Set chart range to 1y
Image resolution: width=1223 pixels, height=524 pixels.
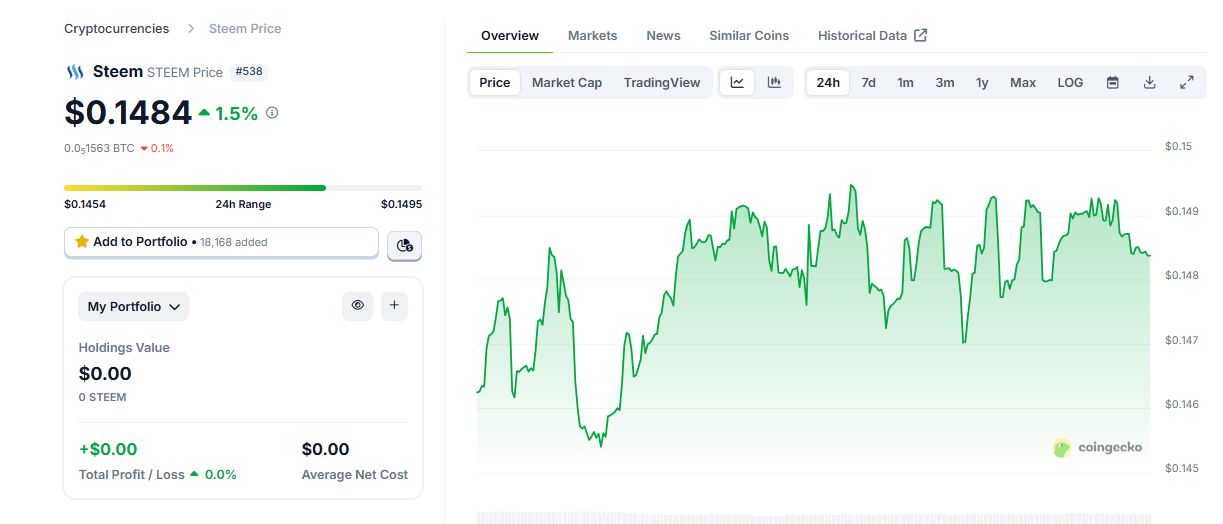982,83
